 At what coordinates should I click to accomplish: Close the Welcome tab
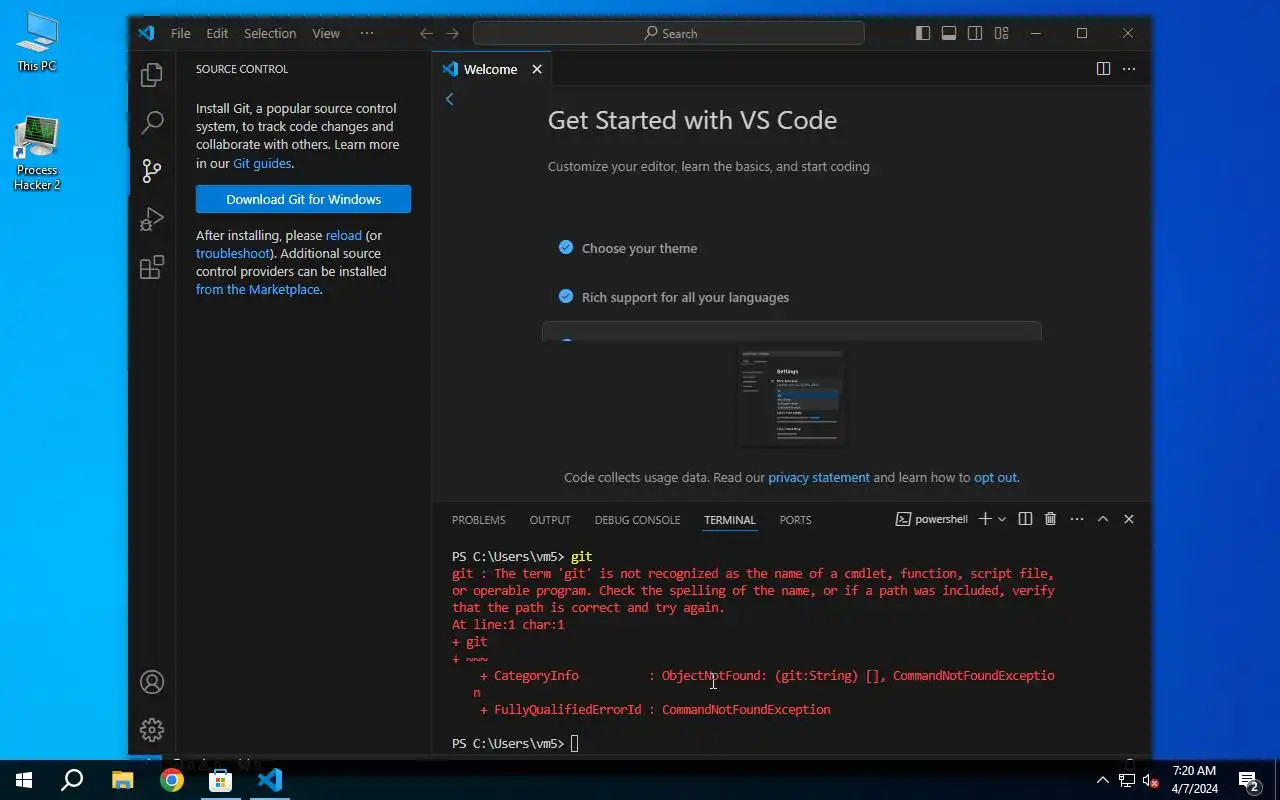click(x=537, y=69)
